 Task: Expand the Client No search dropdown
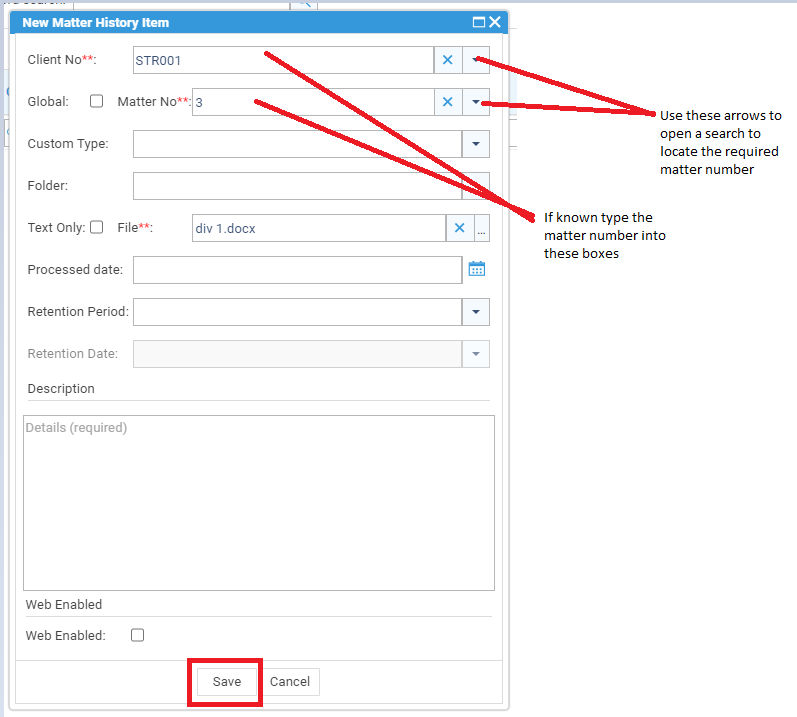[x=476, y=60]
